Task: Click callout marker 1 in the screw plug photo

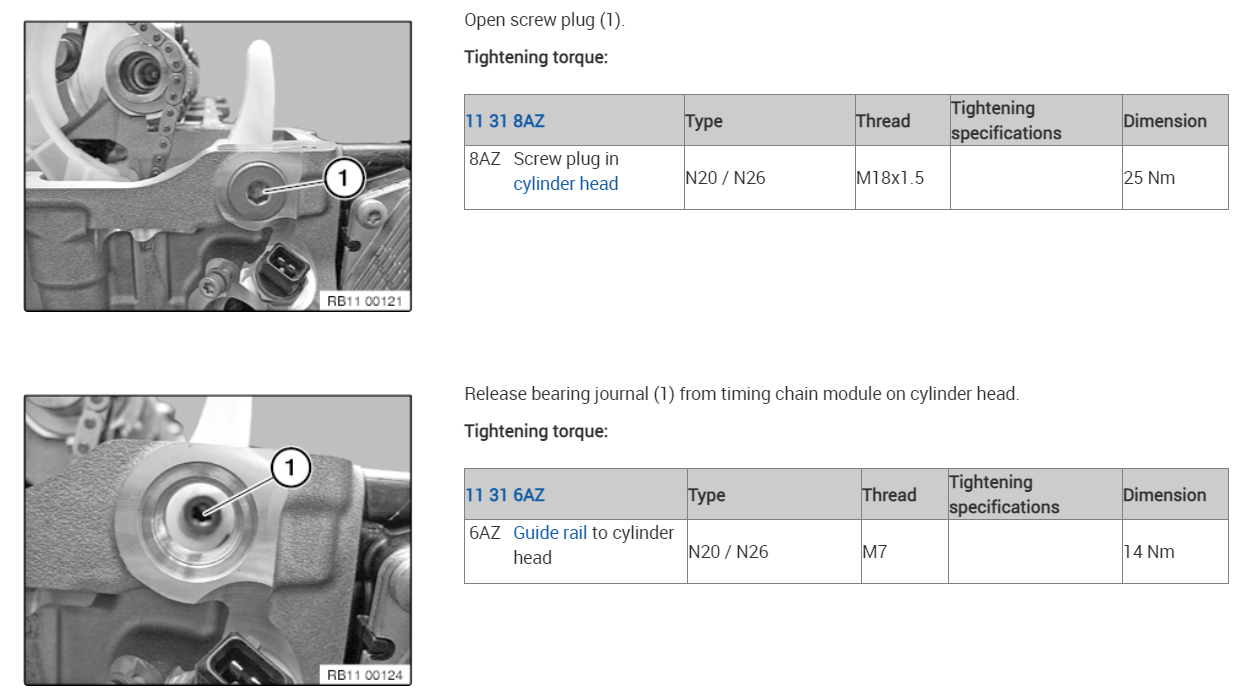Action: (x=344, y=179)
